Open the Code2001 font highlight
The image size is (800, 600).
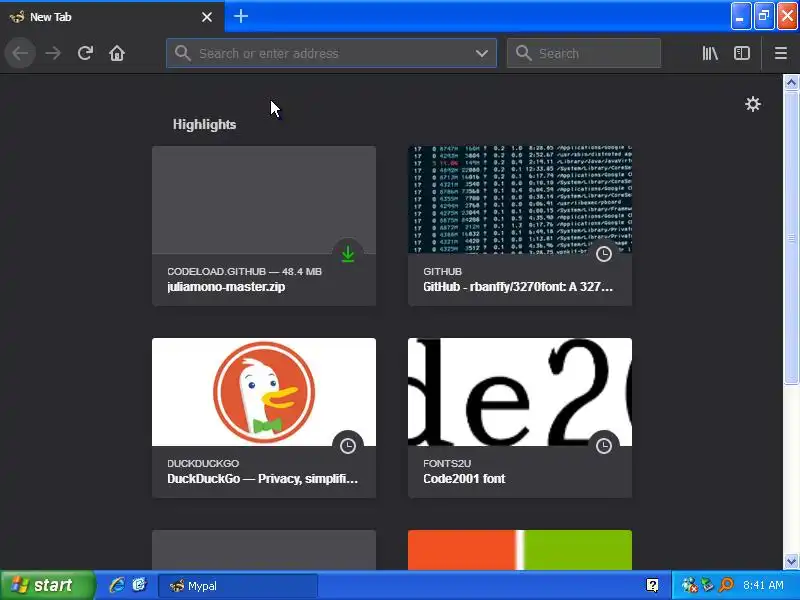pos(520,418)
